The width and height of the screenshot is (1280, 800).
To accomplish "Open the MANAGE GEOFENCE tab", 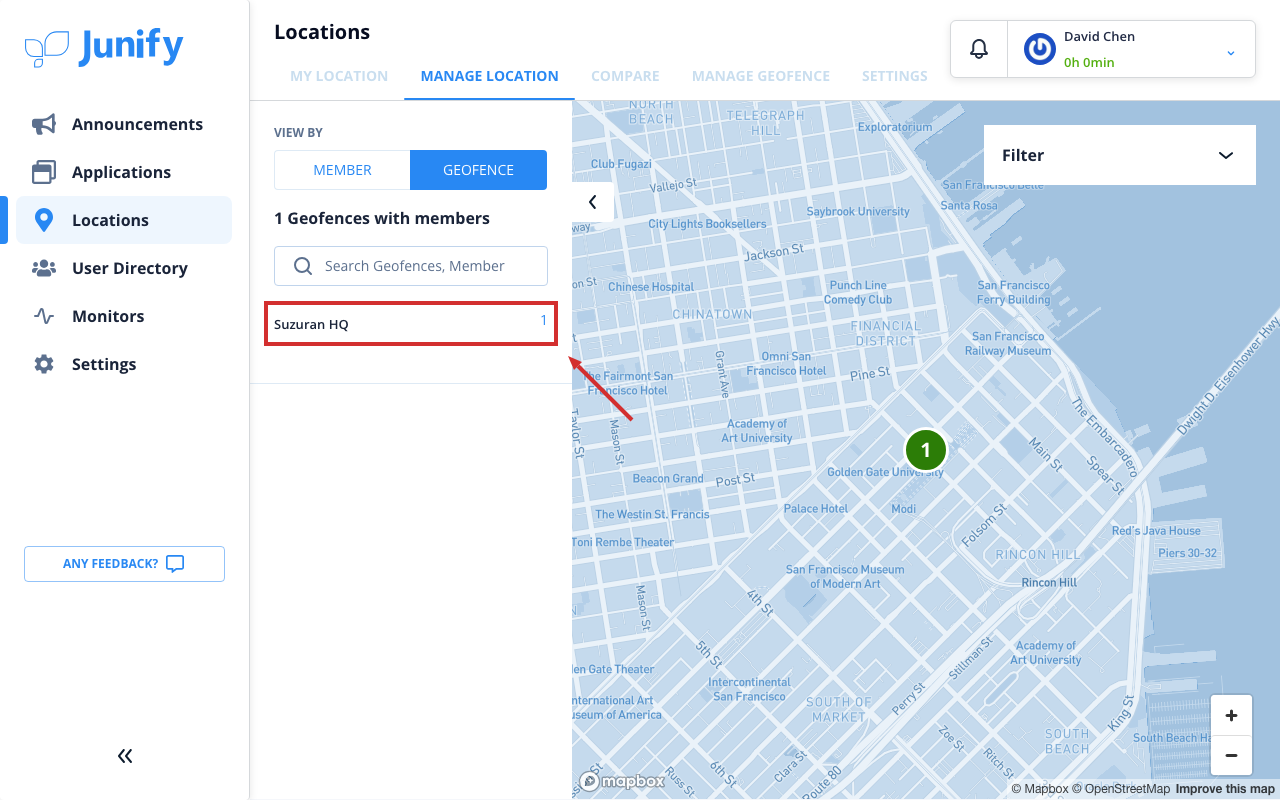I will tap(761, 76).
